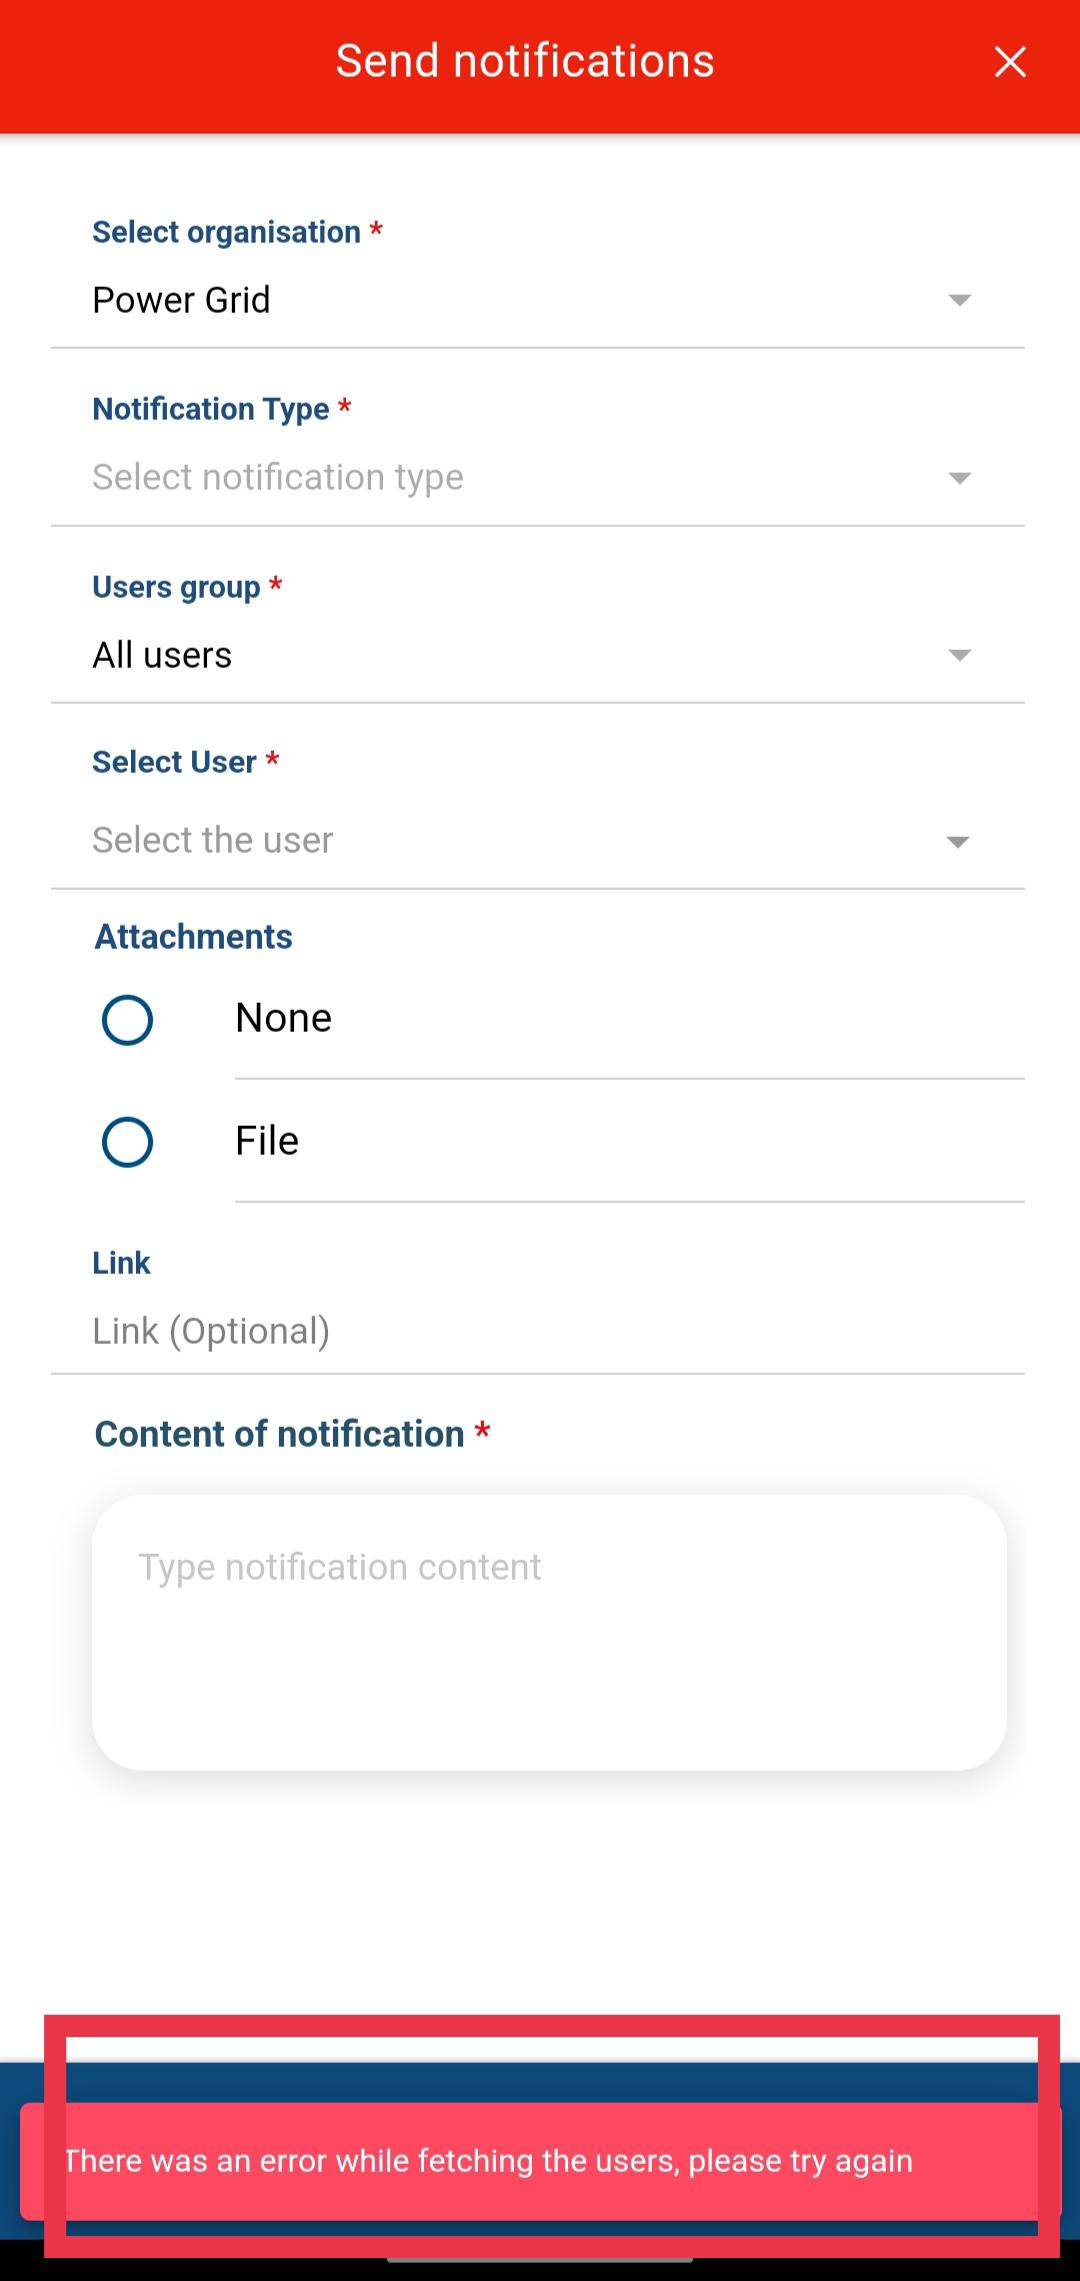Click the Users group dropdown arrow

tap(959, 656)
